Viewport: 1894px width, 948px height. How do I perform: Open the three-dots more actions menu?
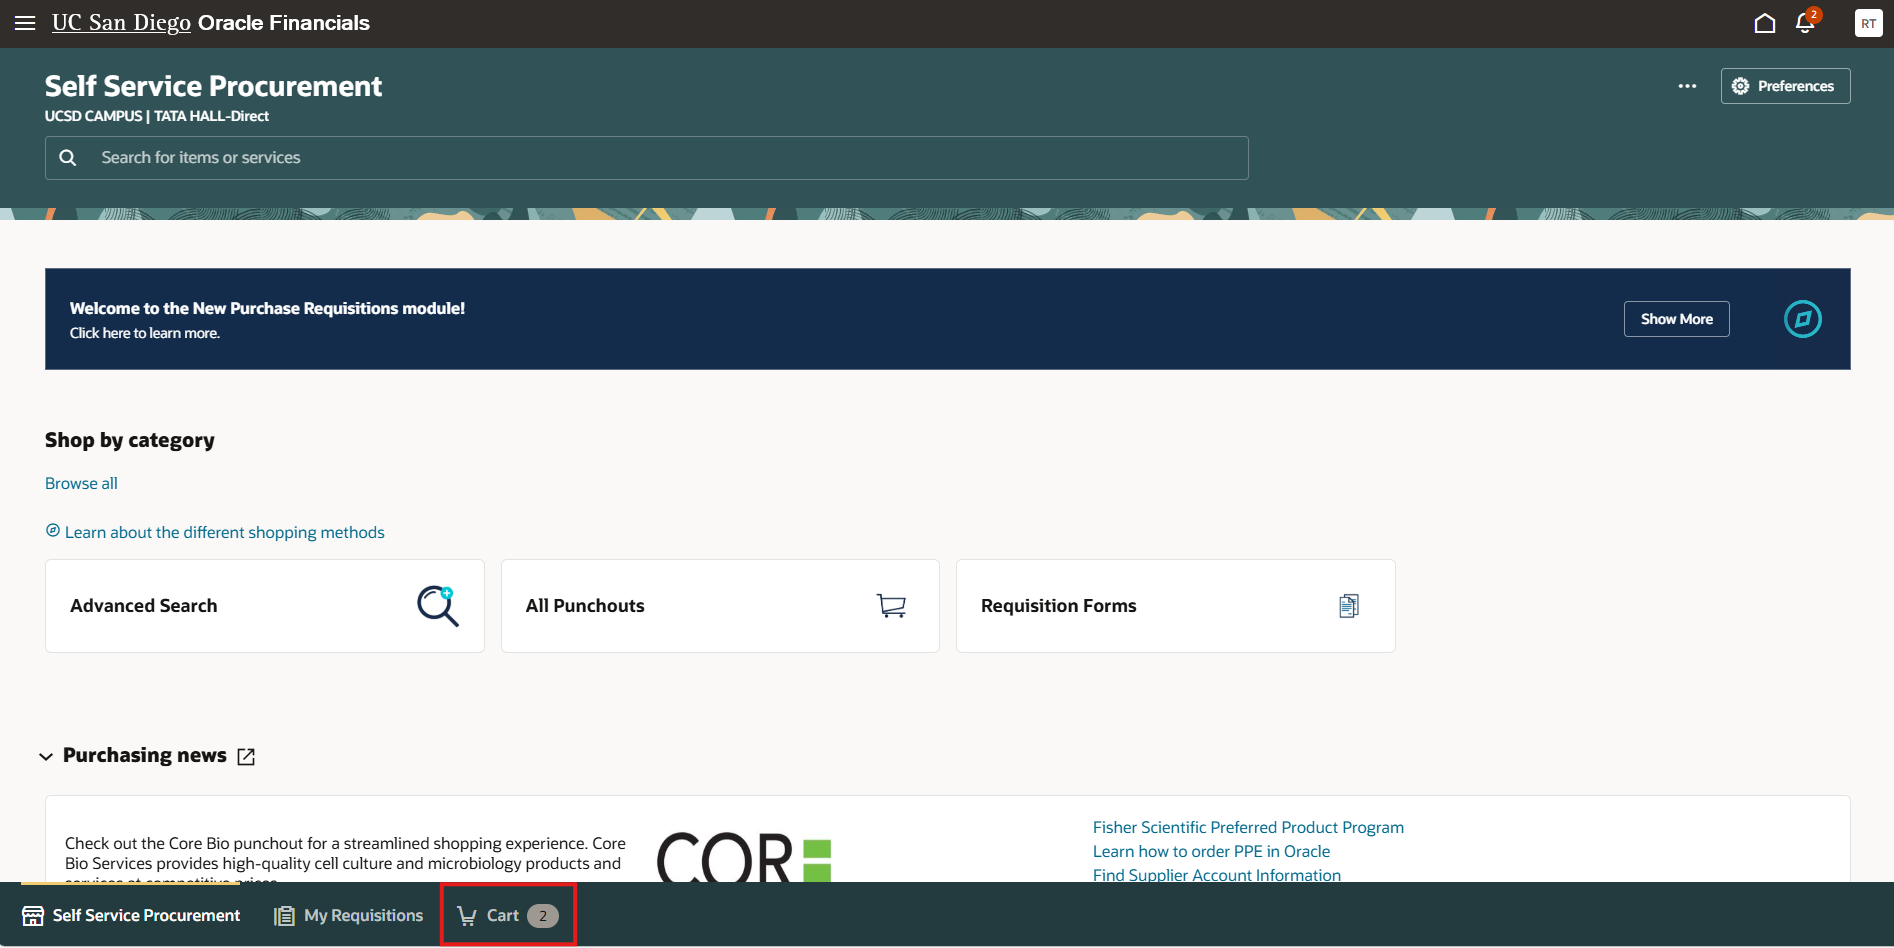coord(1687,86)
